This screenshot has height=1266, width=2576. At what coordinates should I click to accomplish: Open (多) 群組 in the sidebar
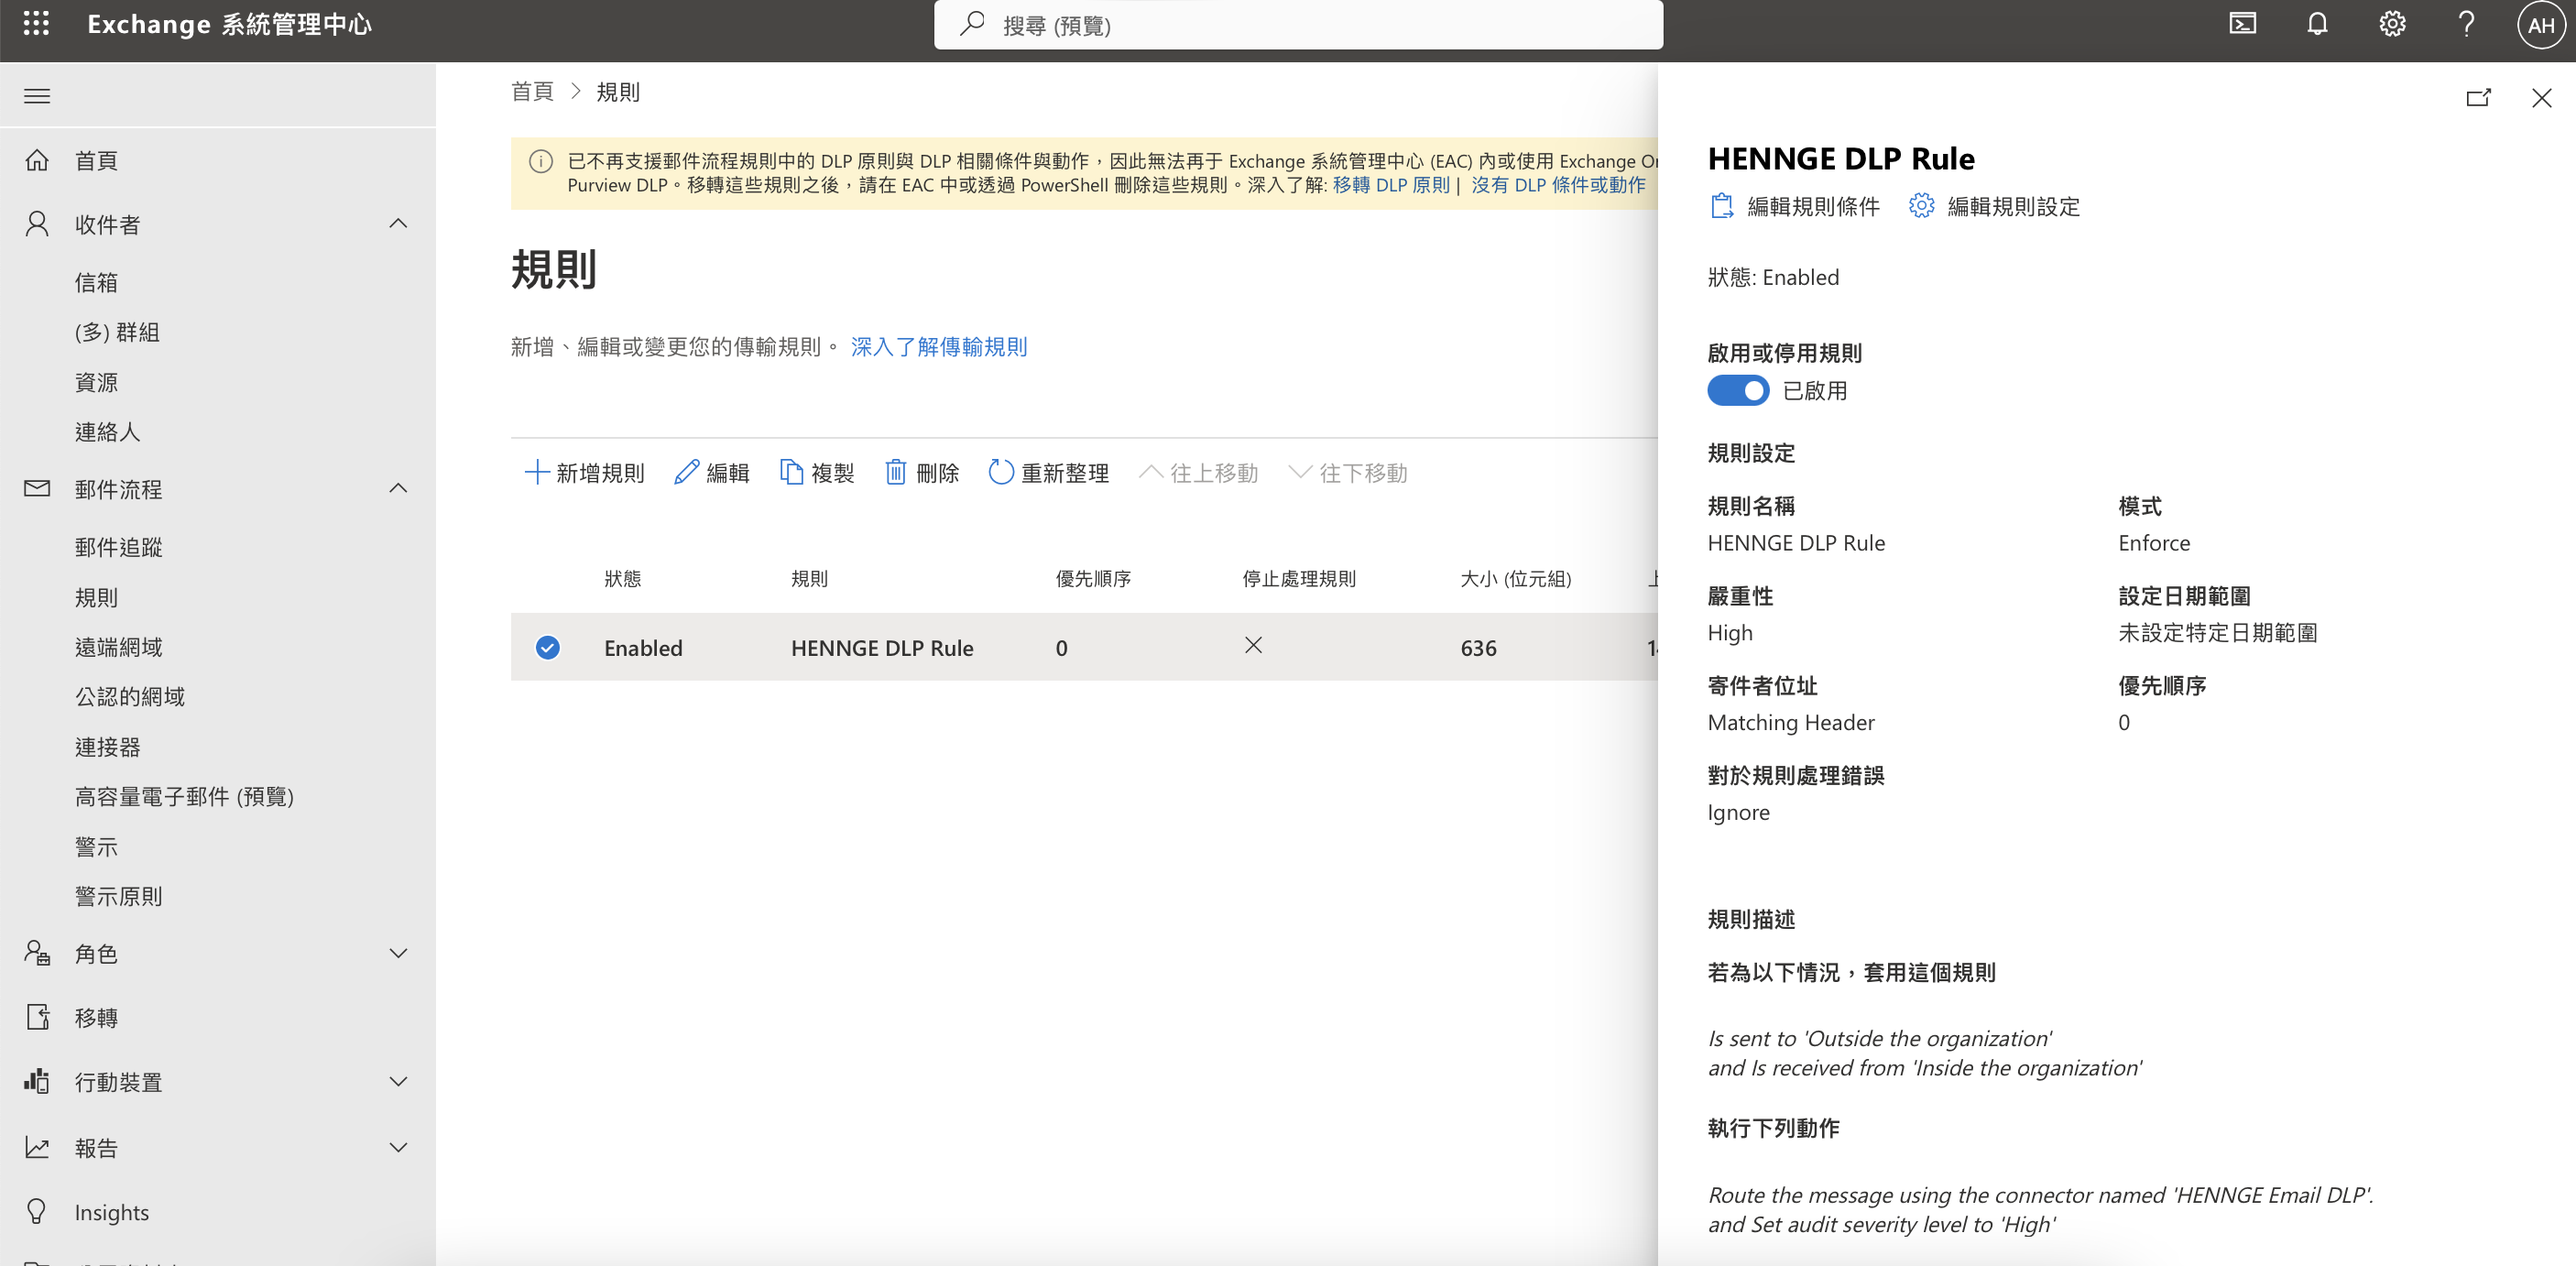(x=117, y=332)
